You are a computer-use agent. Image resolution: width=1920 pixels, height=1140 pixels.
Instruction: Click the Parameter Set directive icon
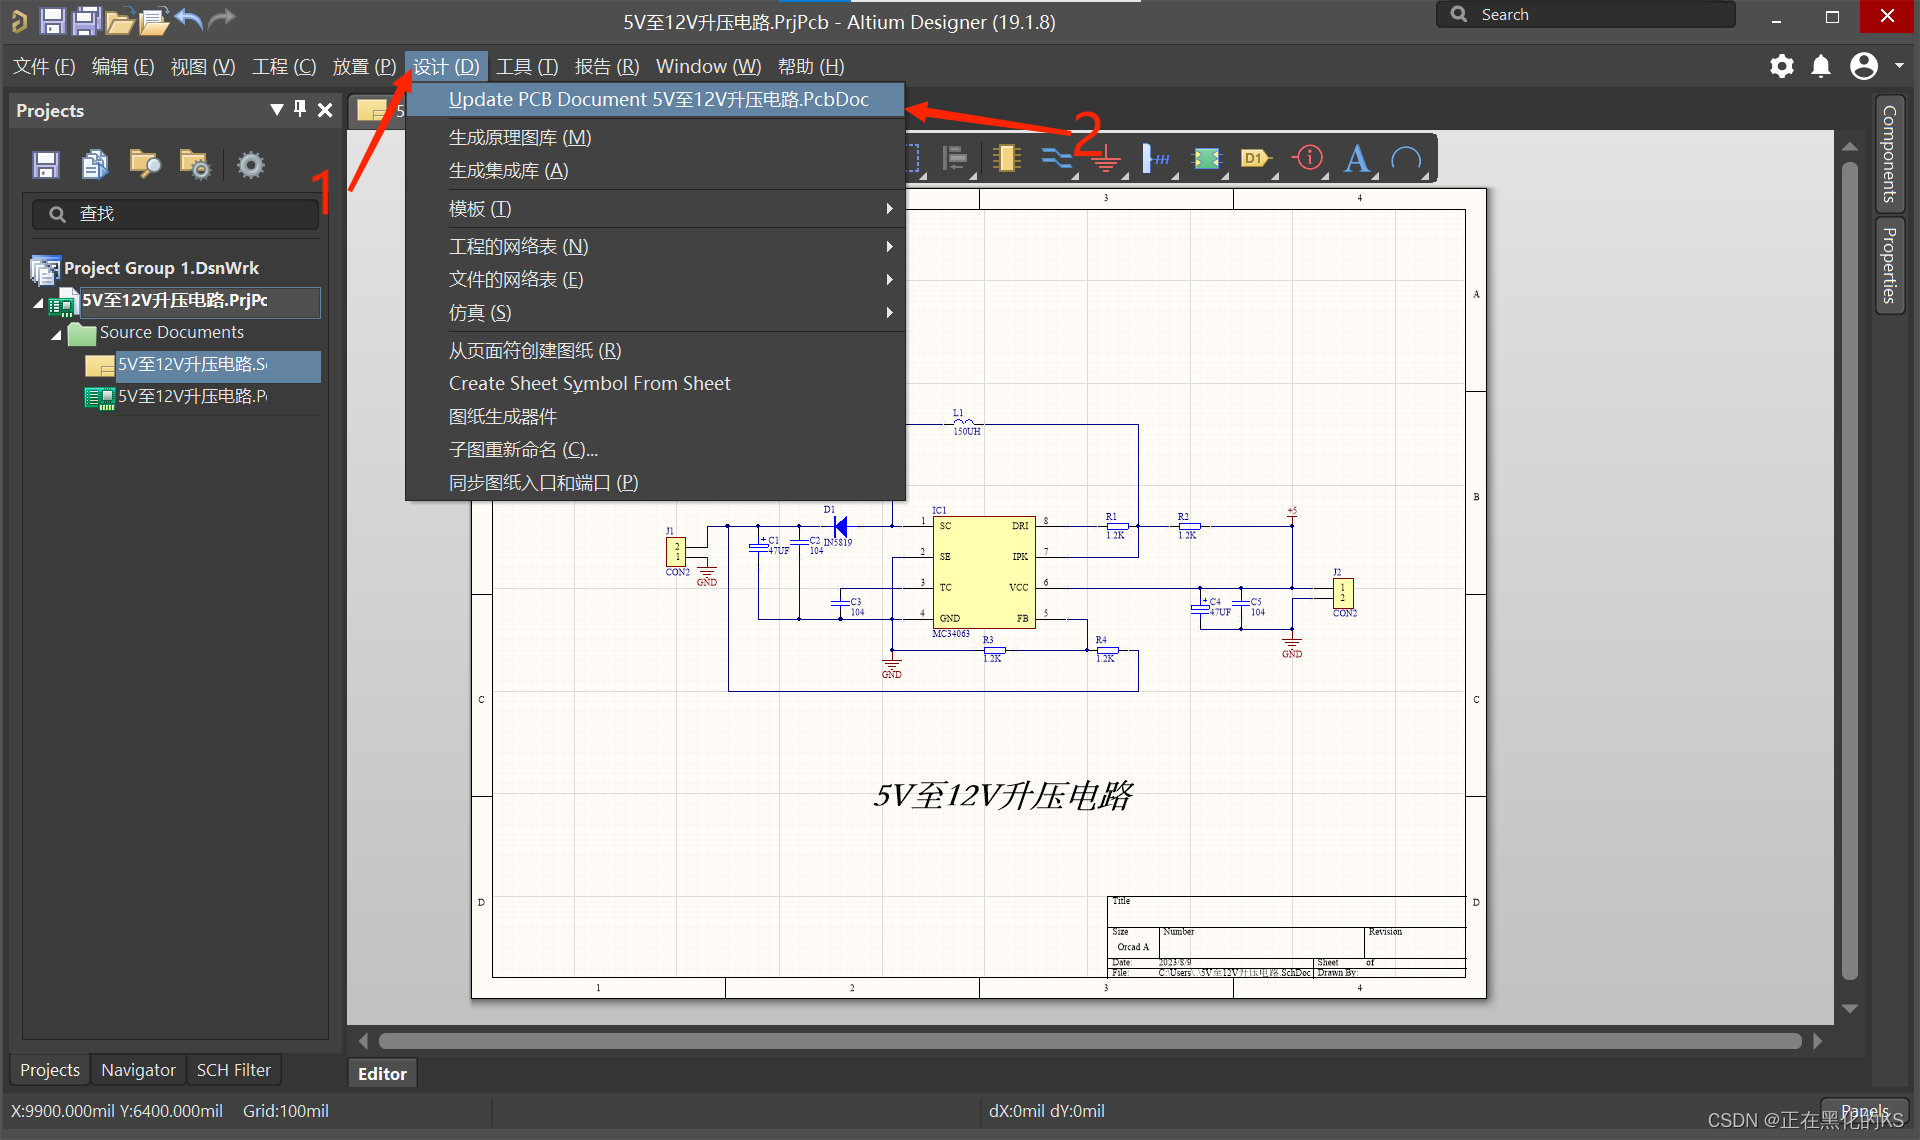(x=1307, y=158)
